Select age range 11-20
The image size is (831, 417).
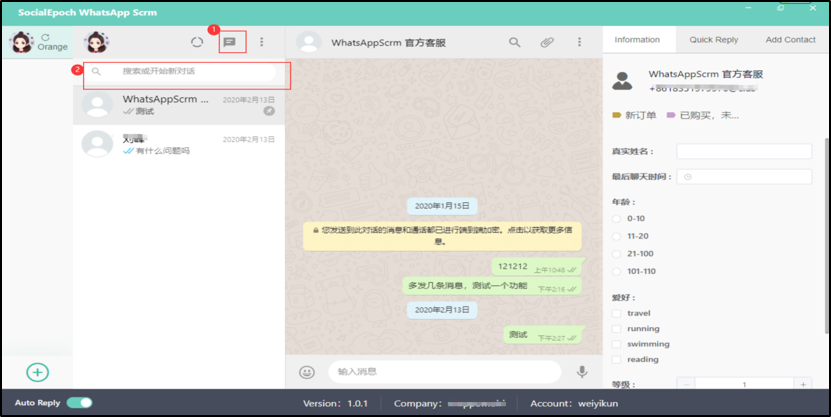point(616,236)
